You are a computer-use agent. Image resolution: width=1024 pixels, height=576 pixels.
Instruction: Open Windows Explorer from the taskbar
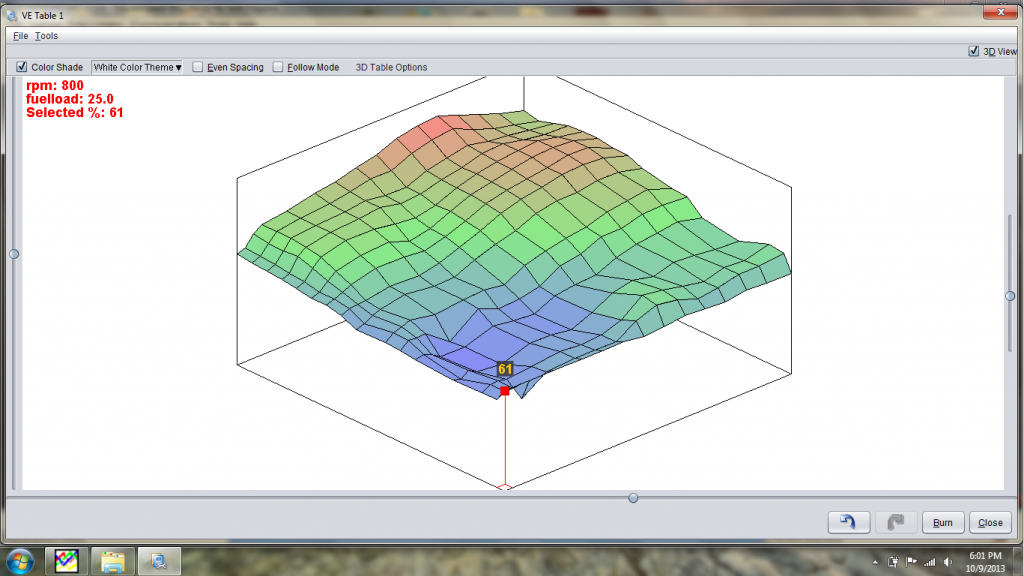tap(113, 560)
